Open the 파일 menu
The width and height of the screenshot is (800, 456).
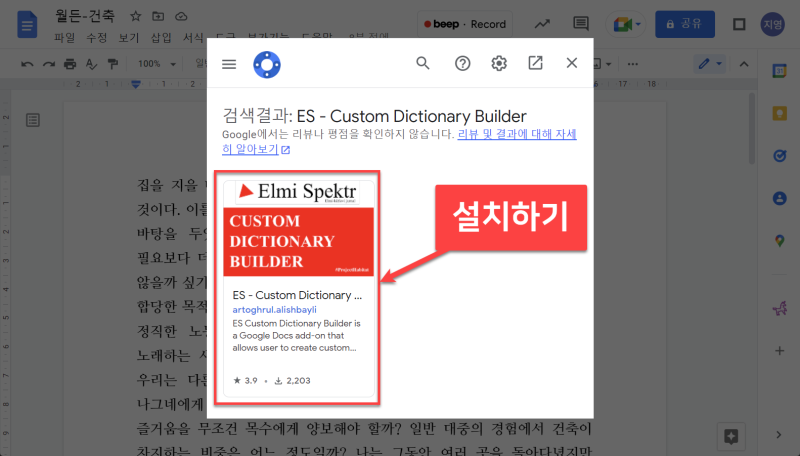tap(64, 38)
